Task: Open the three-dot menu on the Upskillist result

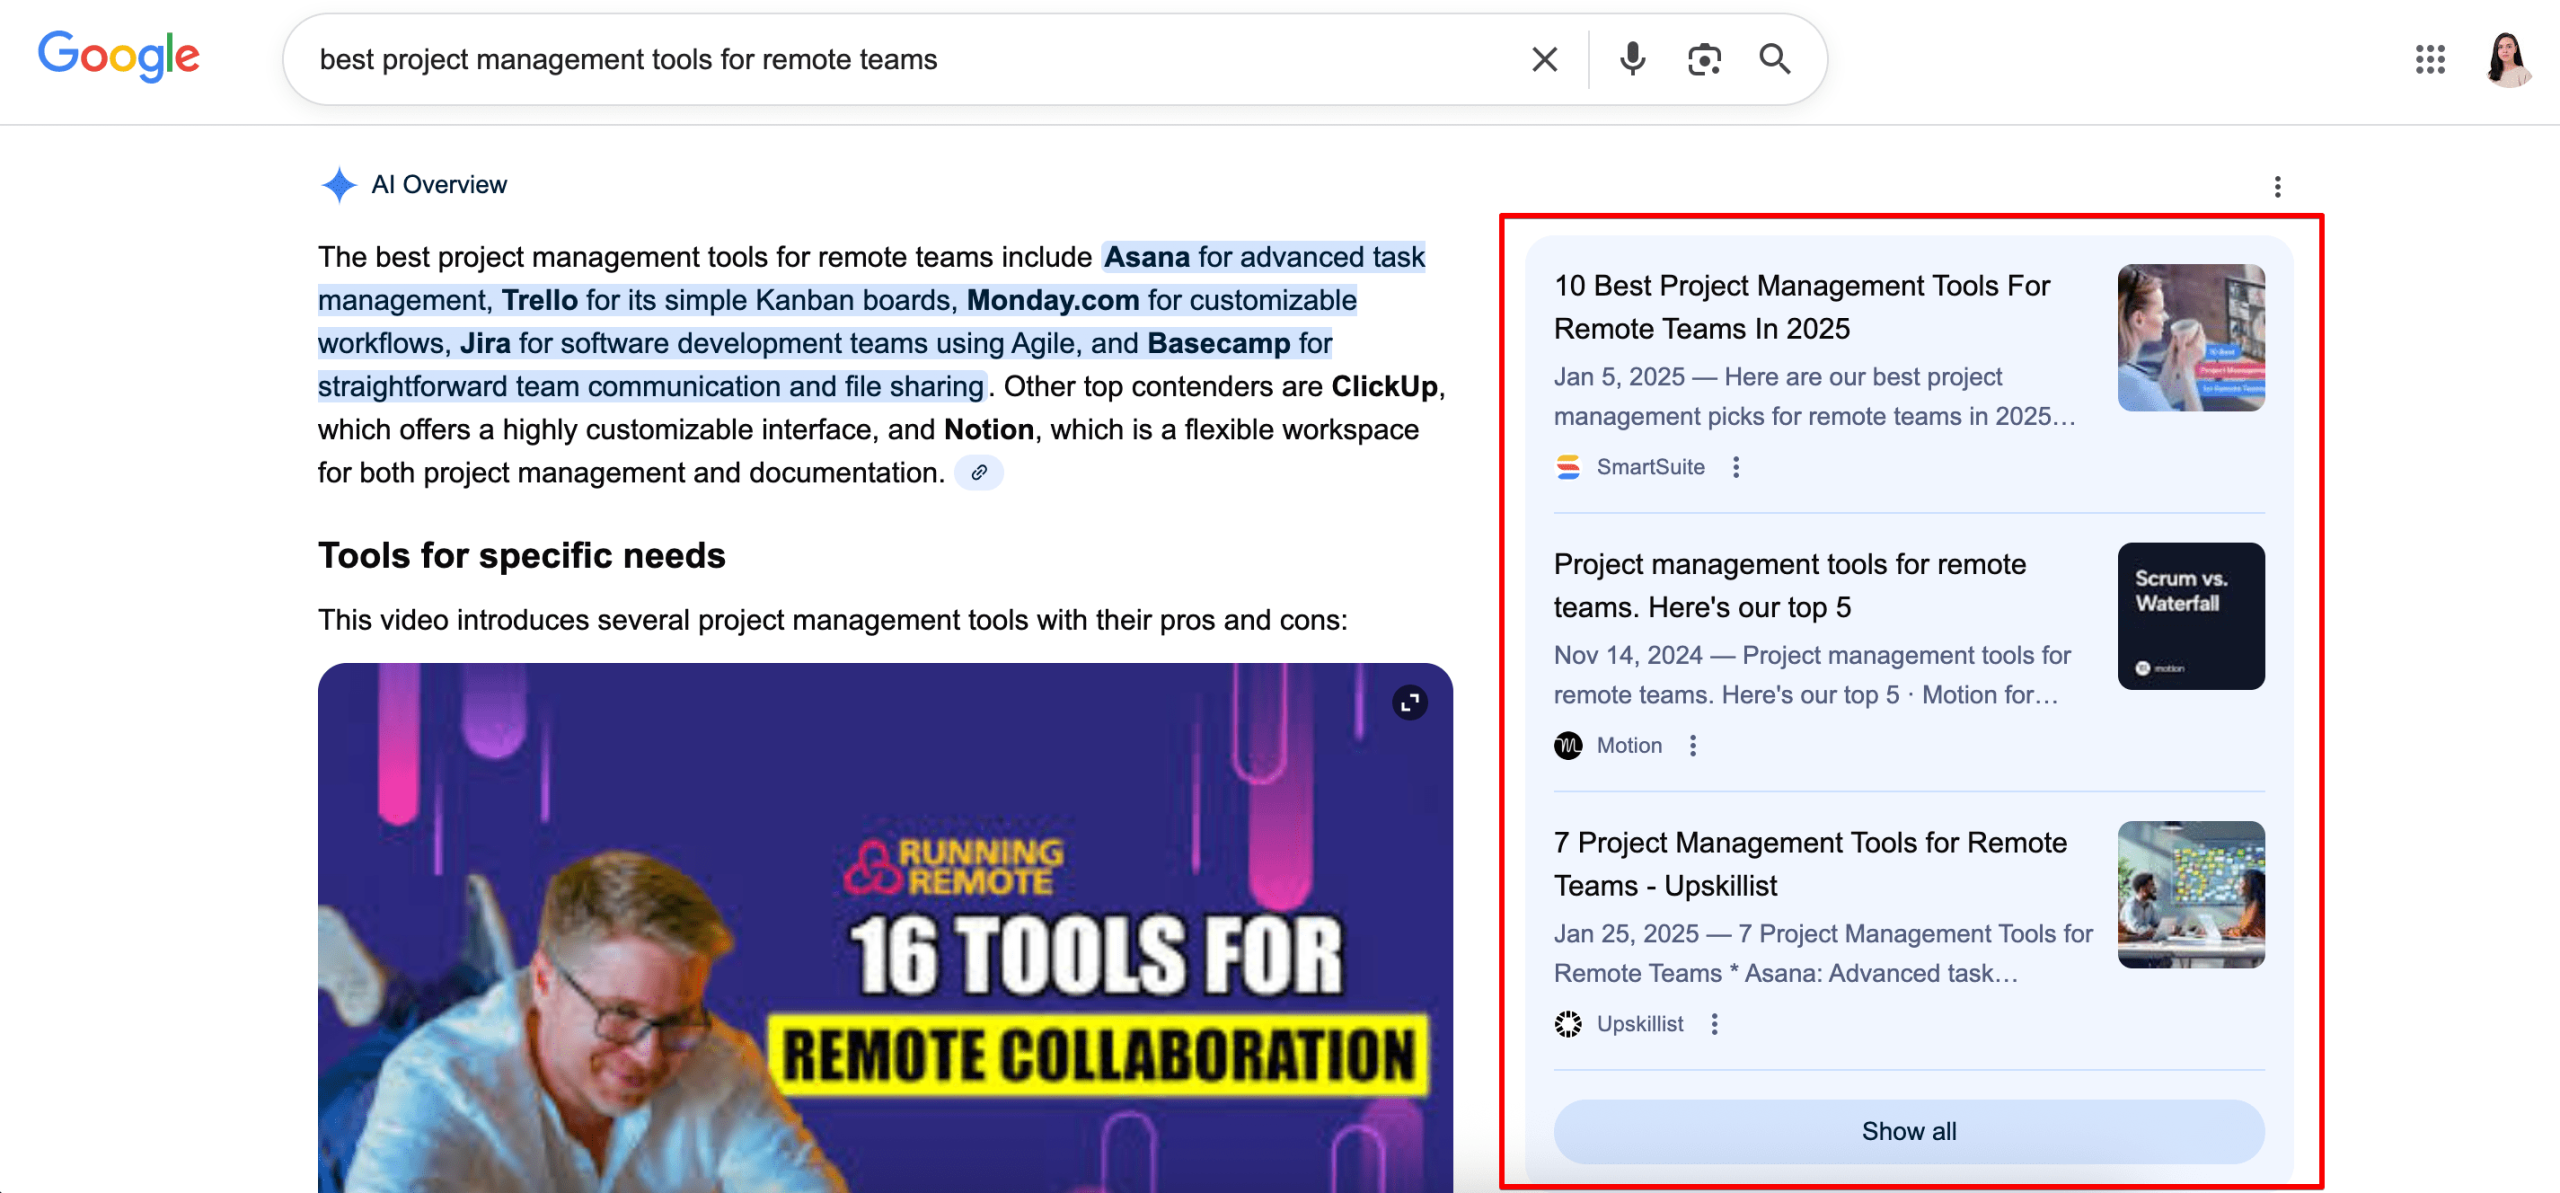Action: click(1714, 1023)
